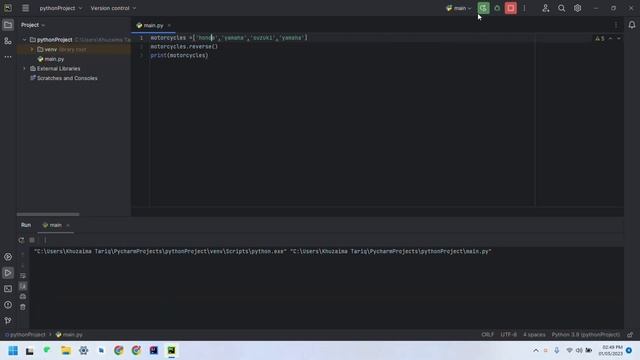The width and height of the screenshot is (640, 360).
Task: Open the Git version control tool window icon
Action: 8,320
